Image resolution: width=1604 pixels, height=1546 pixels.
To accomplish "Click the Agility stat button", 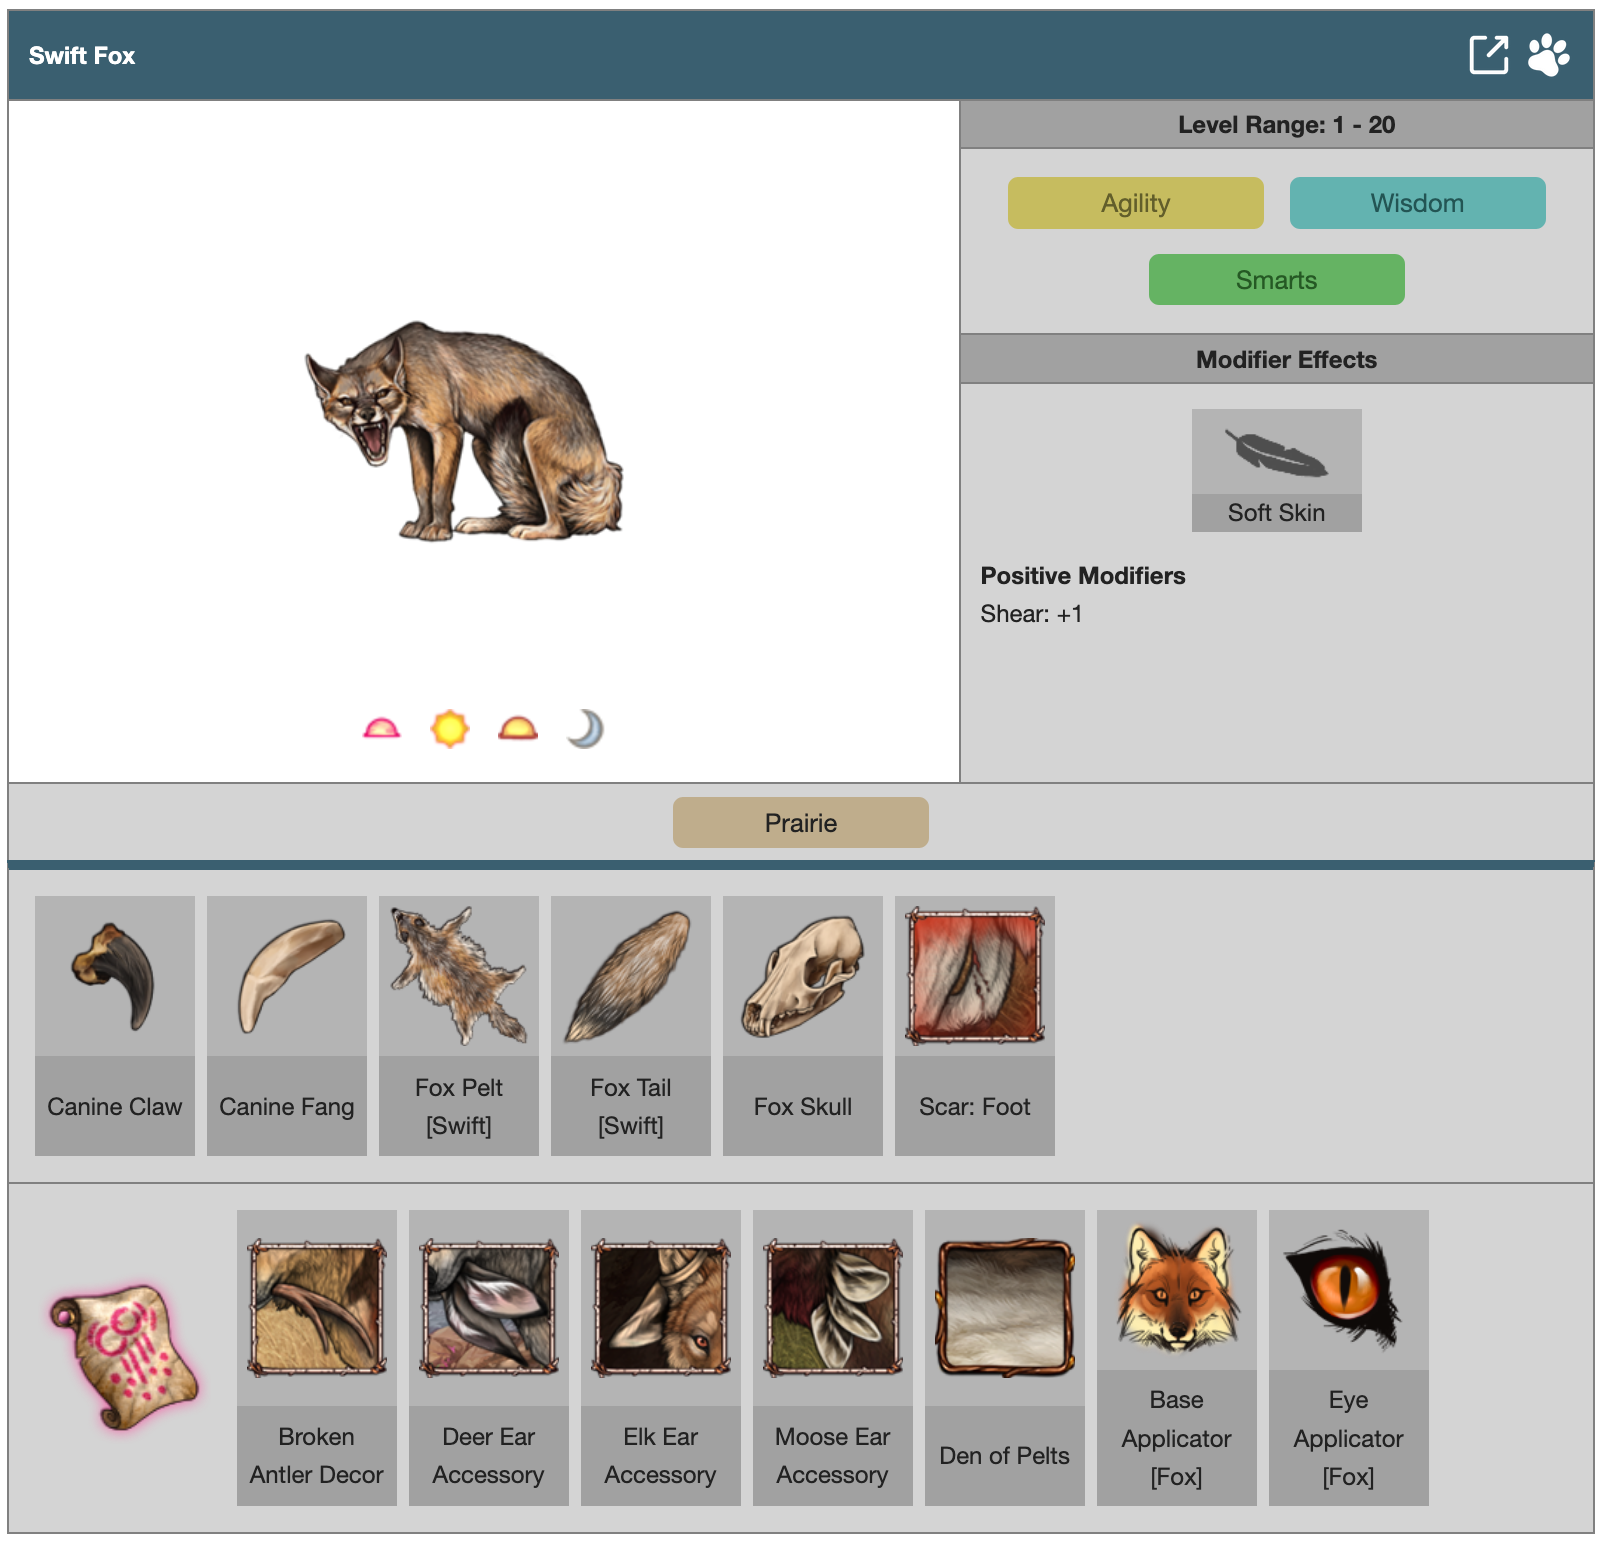I will (x=1135, y=203).
